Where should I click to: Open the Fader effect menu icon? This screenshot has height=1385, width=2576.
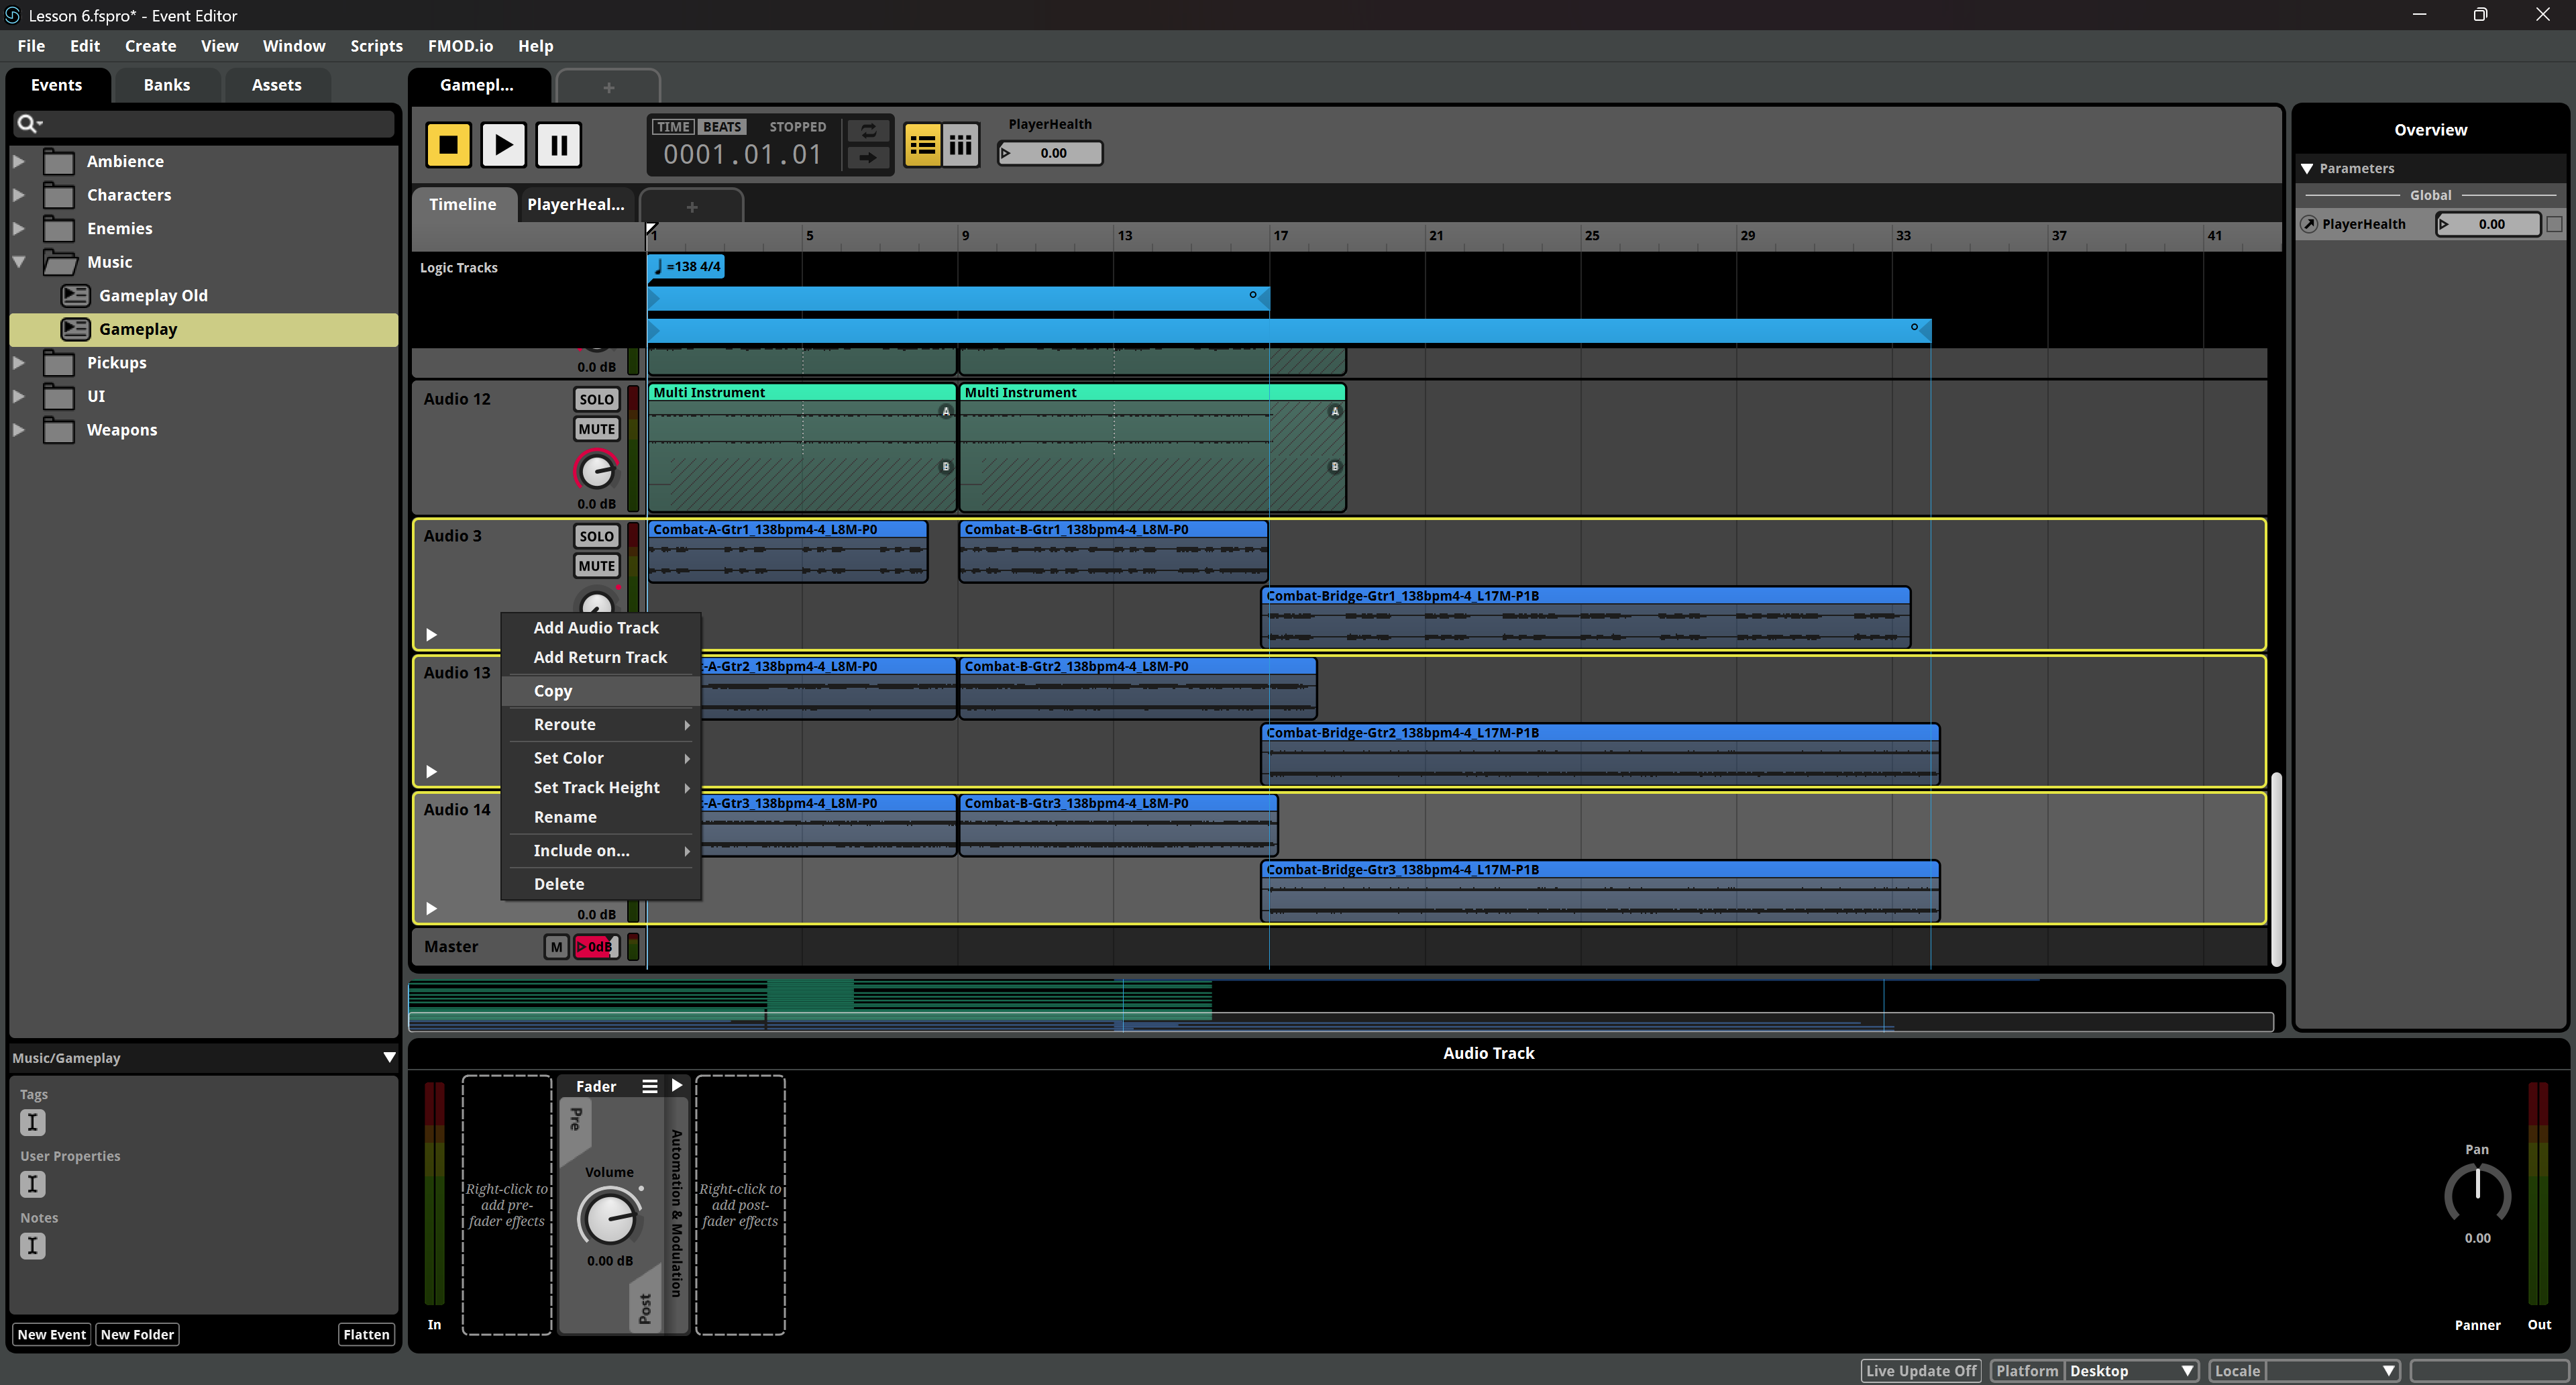tap(650, 1086)
